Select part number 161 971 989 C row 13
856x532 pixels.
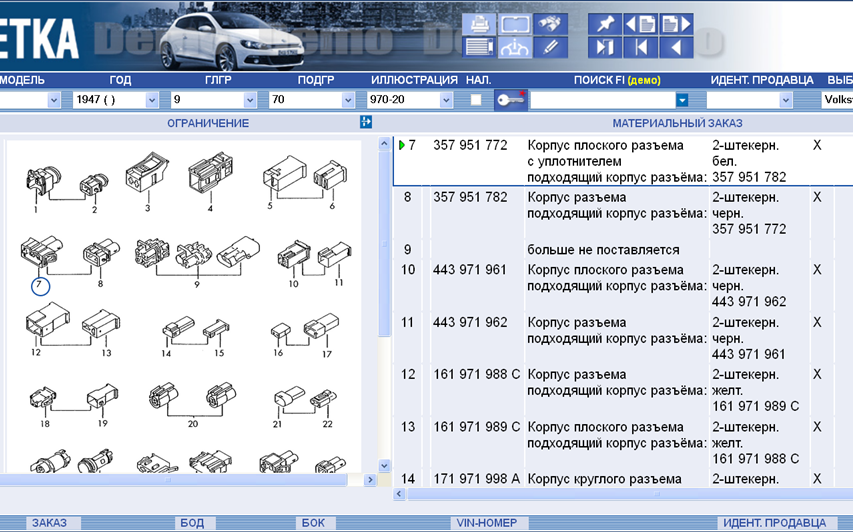[477, 427]
